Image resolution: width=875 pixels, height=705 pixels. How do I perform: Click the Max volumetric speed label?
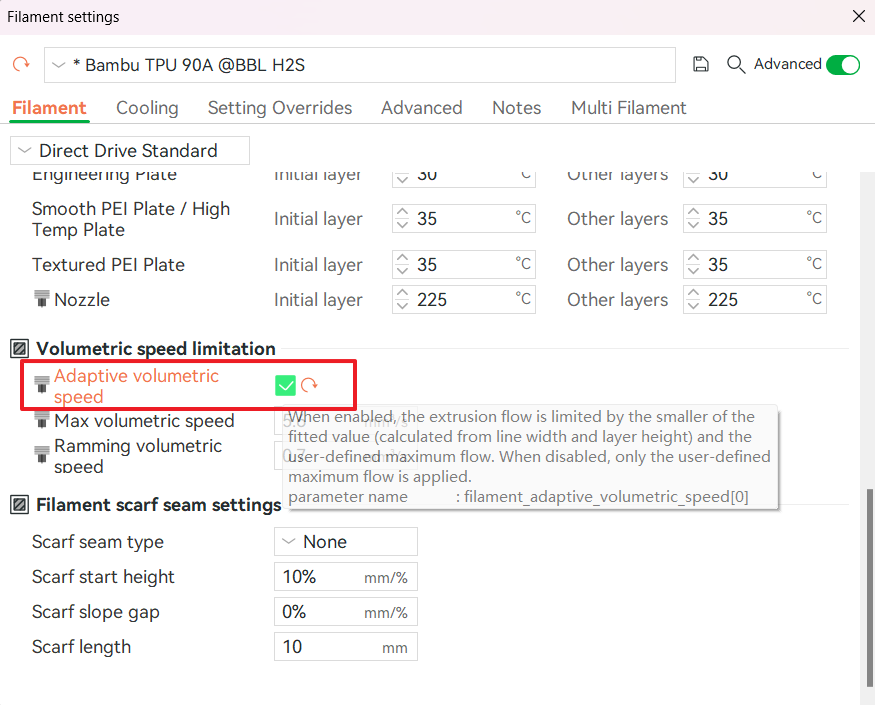[x=144, y=420]
